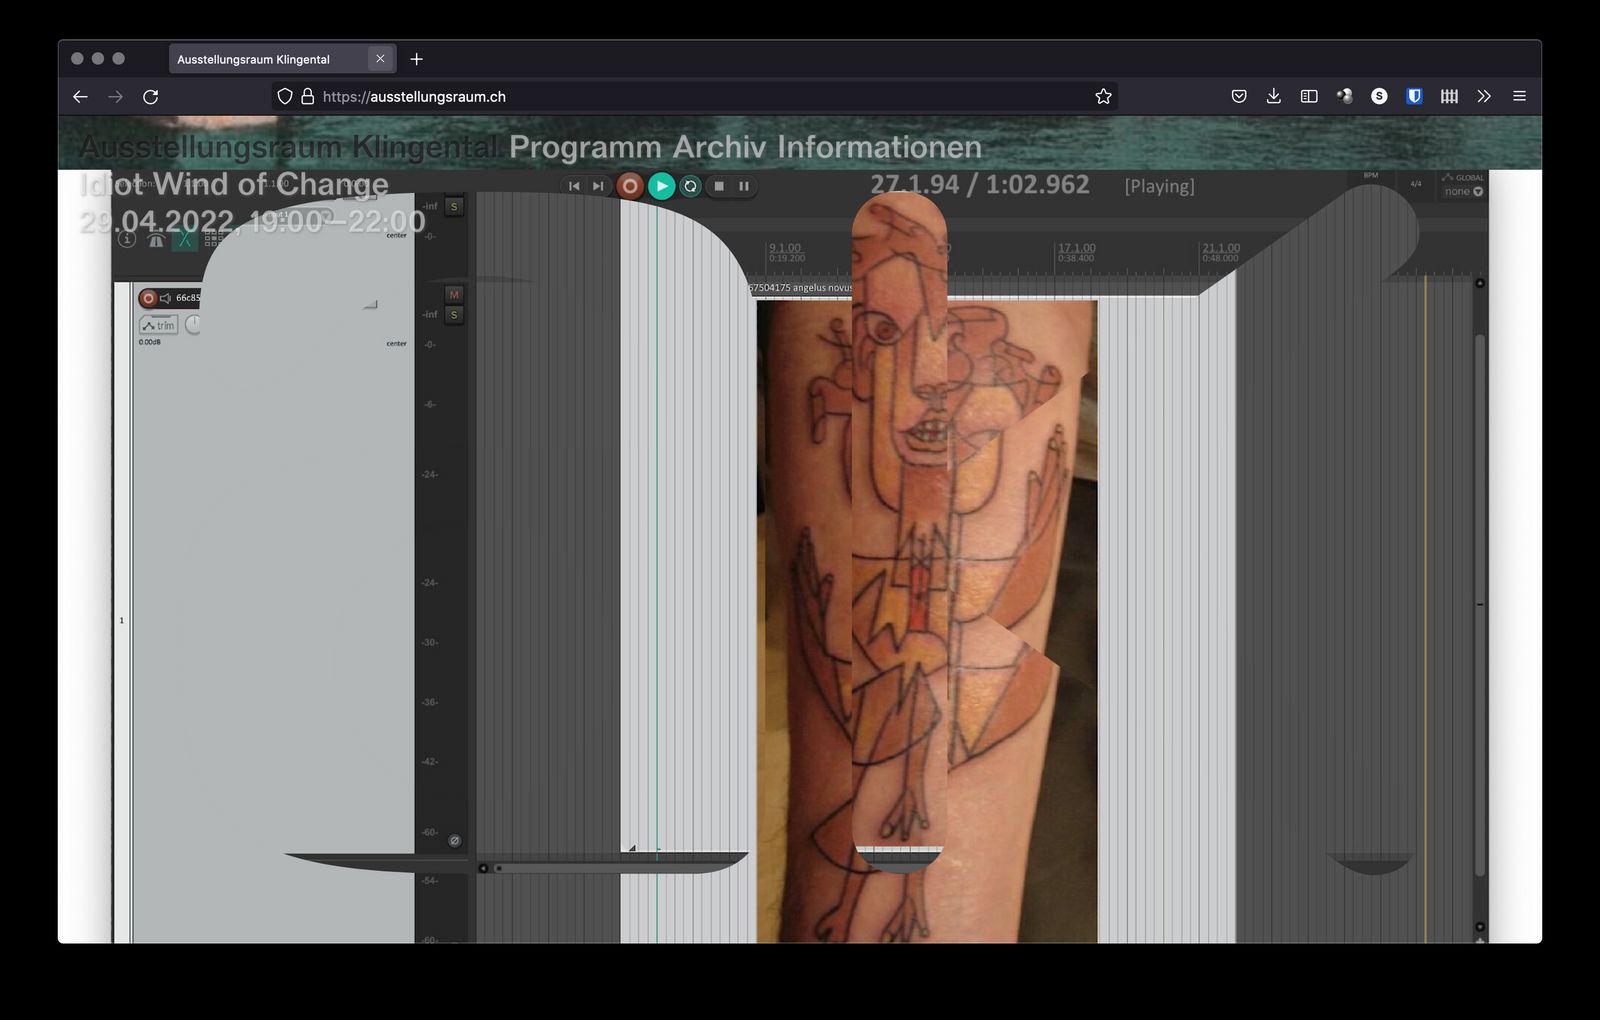Toggle the metronome toolbar icon
The height and width of the screenshot is (1020, 1600).
pyautogui.click(x=156, y=239)
